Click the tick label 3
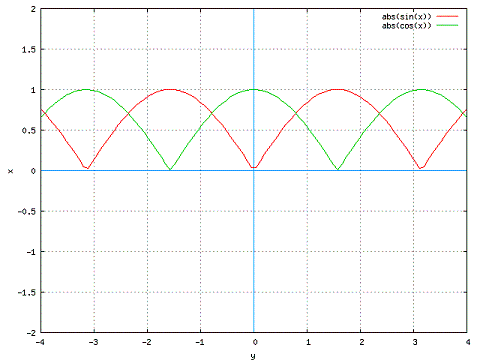Image resolution: width=480 pixels, height=360 pixels. tap(415, 342)
